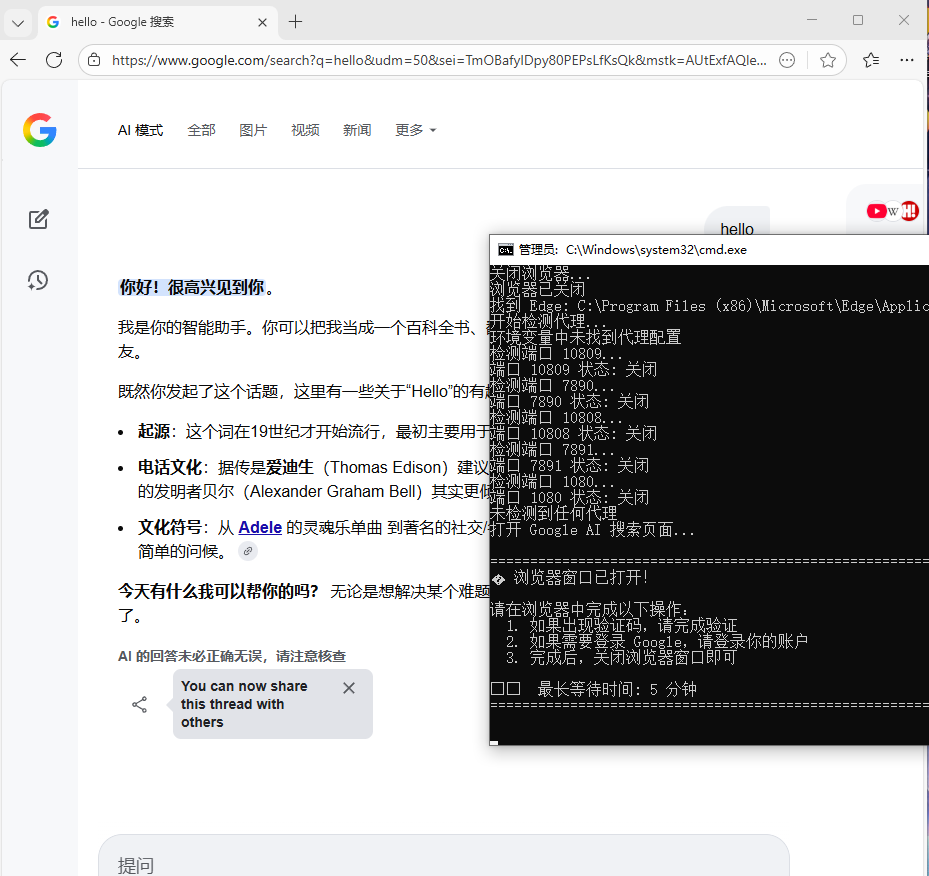This screenshot has height=876, width=929.
Task: Close the 'hello - Google 搜索' tab
Action: [262, 23]
